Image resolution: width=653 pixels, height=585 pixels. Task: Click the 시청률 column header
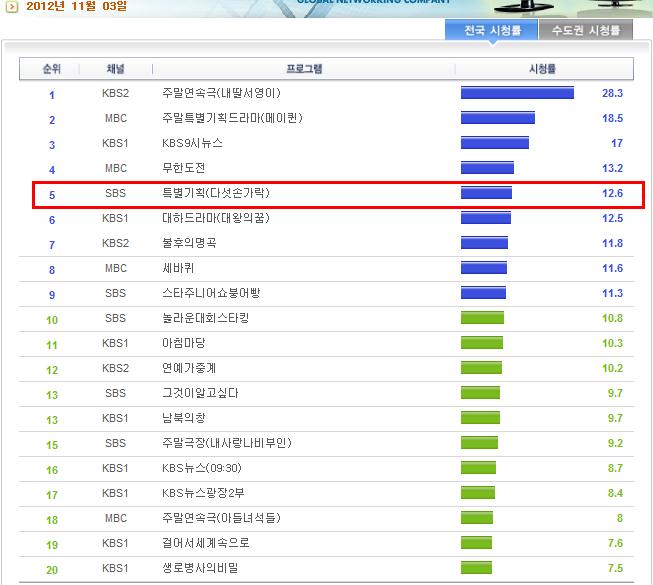542,69
